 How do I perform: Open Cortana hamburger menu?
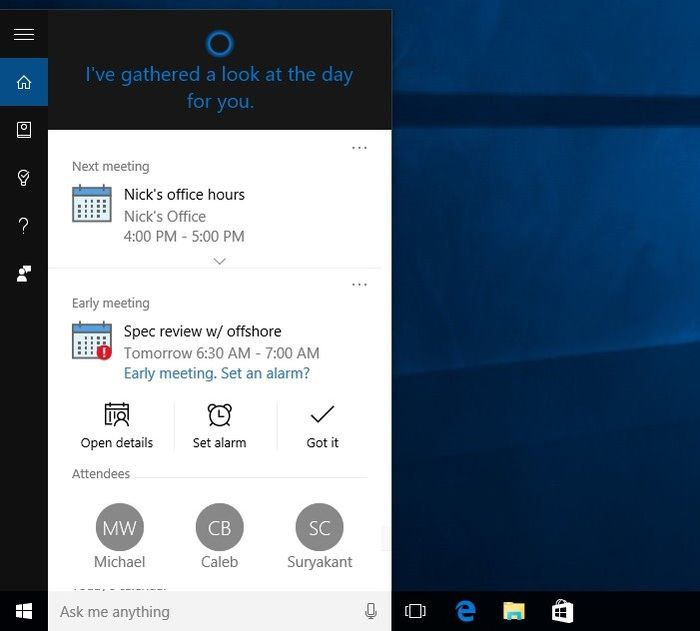[24, 34]
